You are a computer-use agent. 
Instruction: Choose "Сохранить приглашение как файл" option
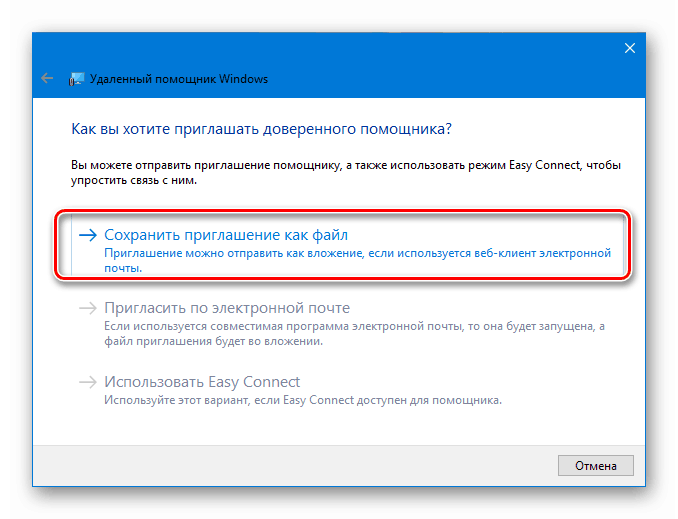[x=226, y=234]
